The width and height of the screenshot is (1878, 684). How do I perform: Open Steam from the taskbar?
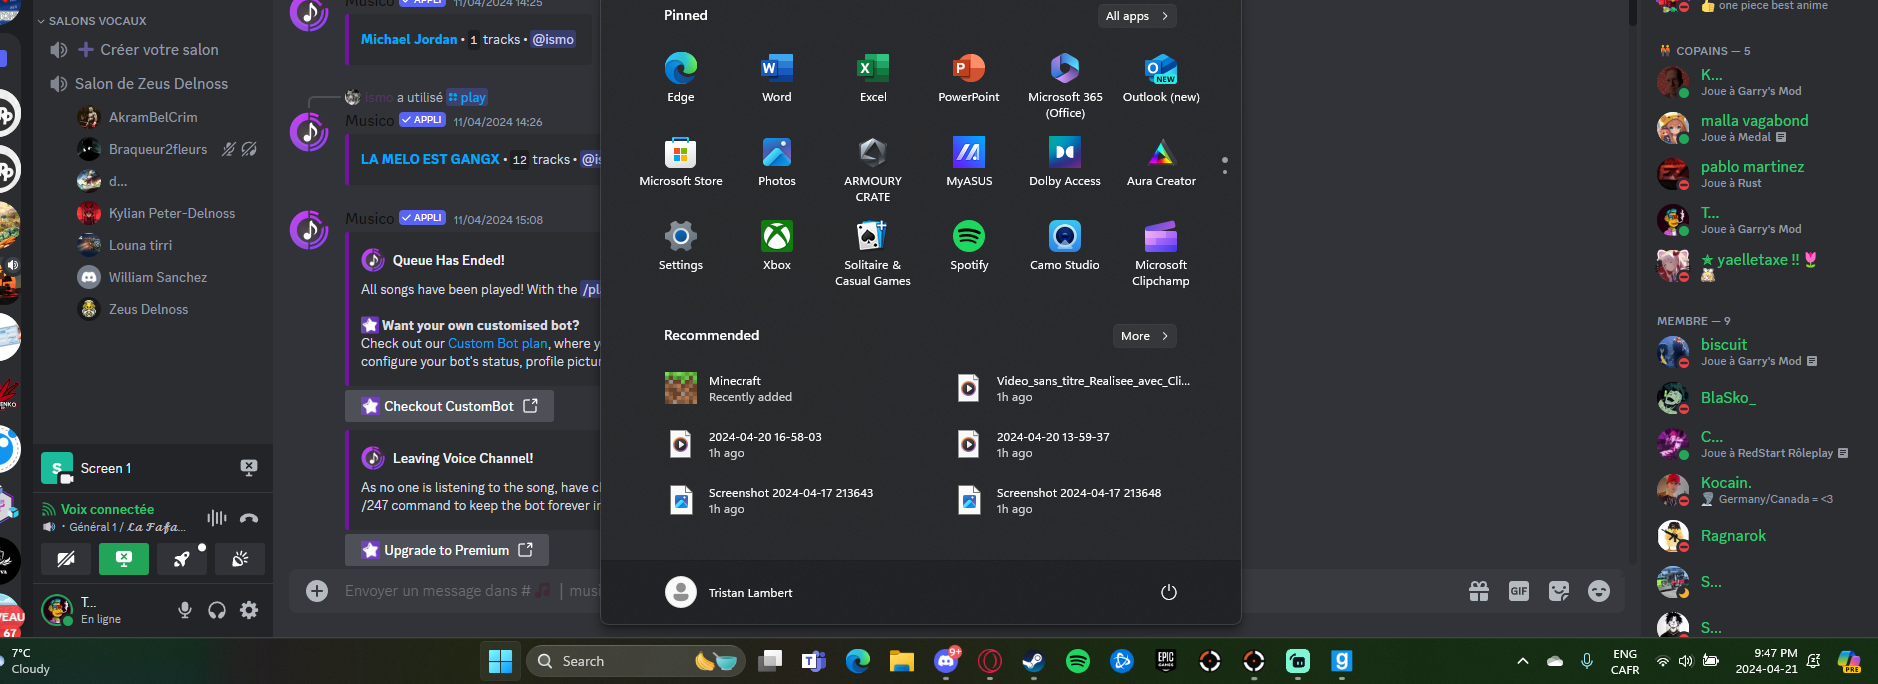coord(1034,661)
